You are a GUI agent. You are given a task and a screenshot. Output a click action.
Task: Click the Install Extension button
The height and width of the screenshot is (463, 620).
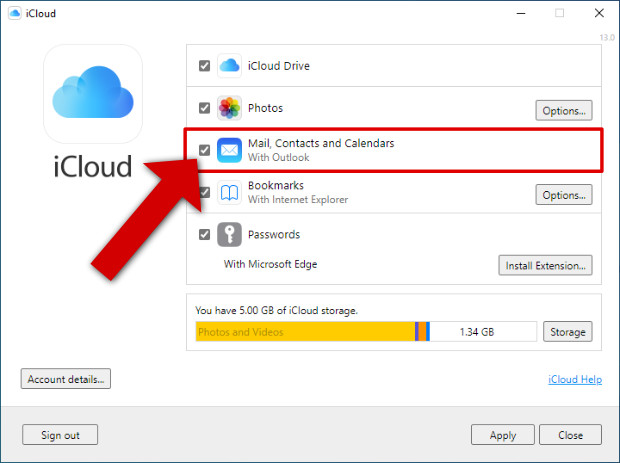(545, 265)
